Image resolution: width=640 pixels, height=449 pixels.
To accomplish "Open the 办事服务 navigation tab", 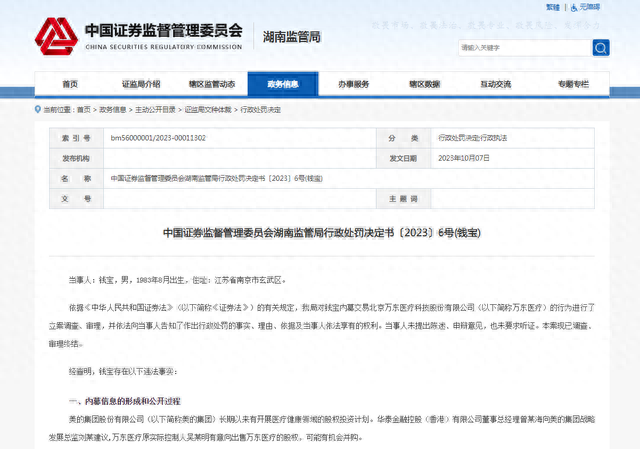I will [x=353, y=84].
